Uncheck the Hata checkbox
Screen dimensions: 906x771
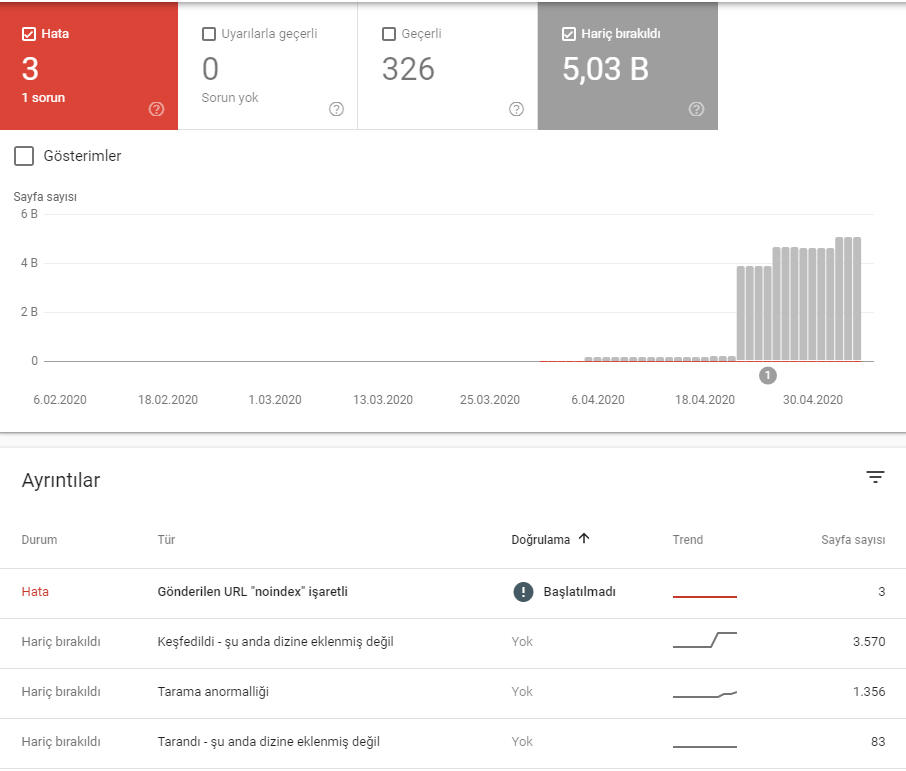pyautogui.click(x=29, y=34)
